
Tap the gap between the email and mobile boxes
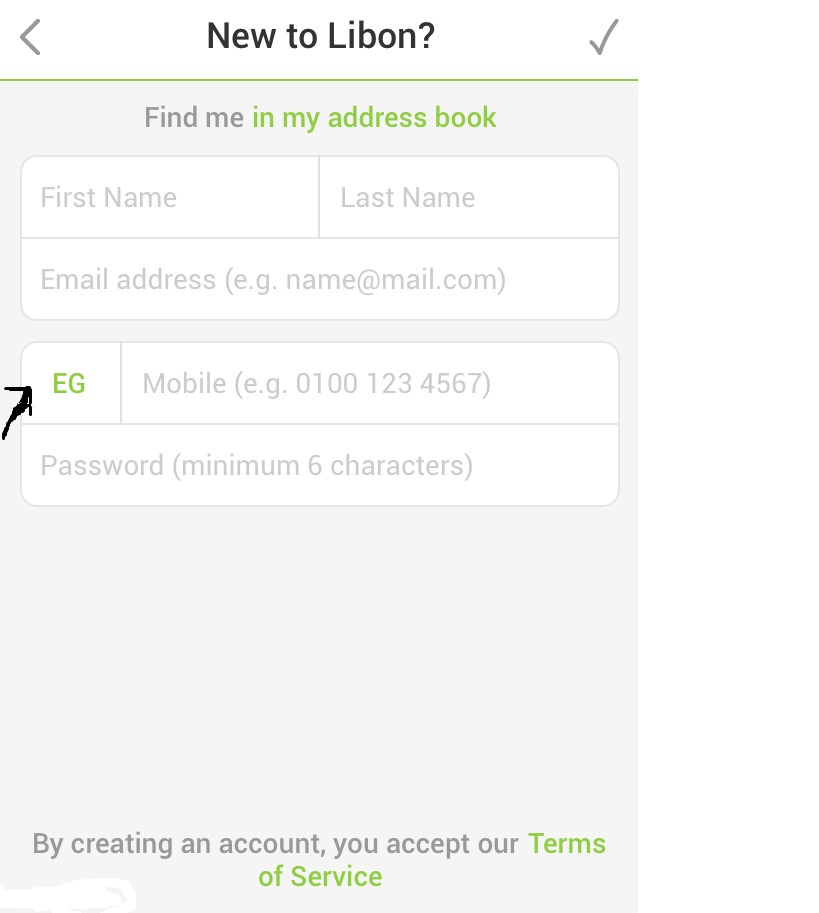320,331
